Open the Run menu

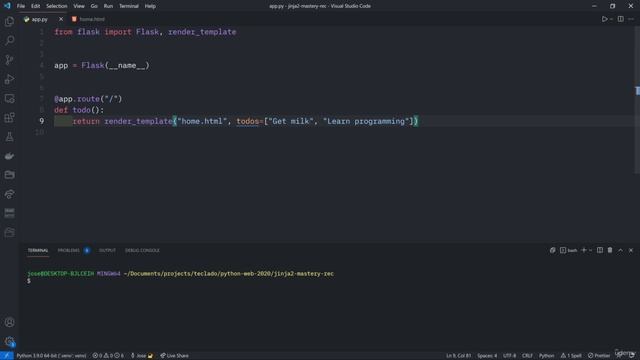coord(108,6)
